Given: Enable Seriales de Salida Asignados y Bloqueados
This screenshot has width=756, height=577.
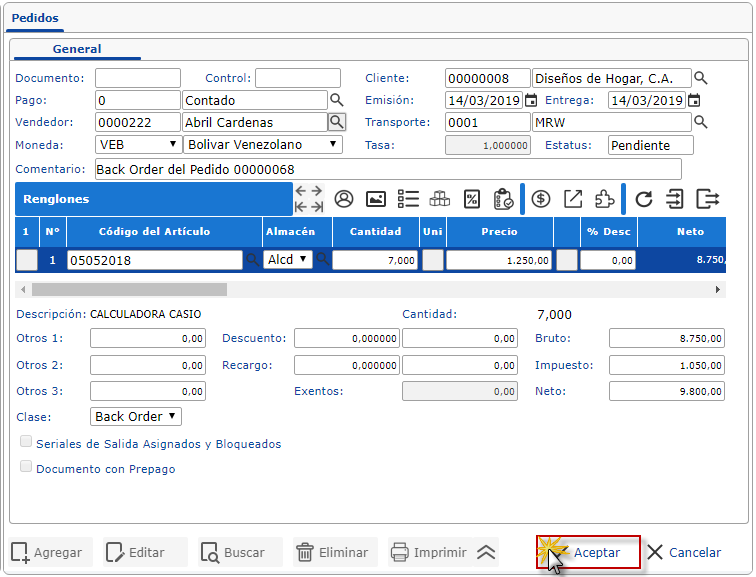Looking at the screenshot, I should click(x=26, y=443).
